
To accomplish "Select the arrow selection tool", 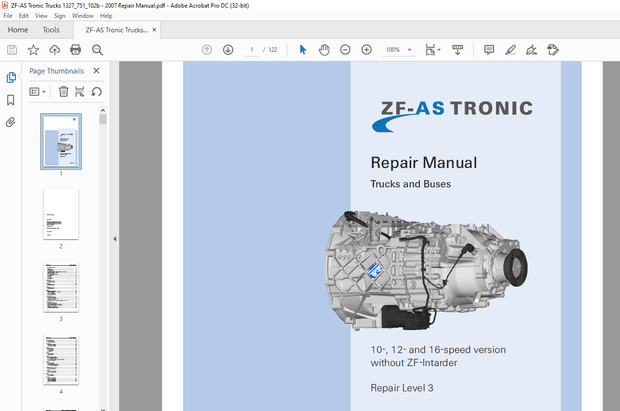I will (303, 50).
